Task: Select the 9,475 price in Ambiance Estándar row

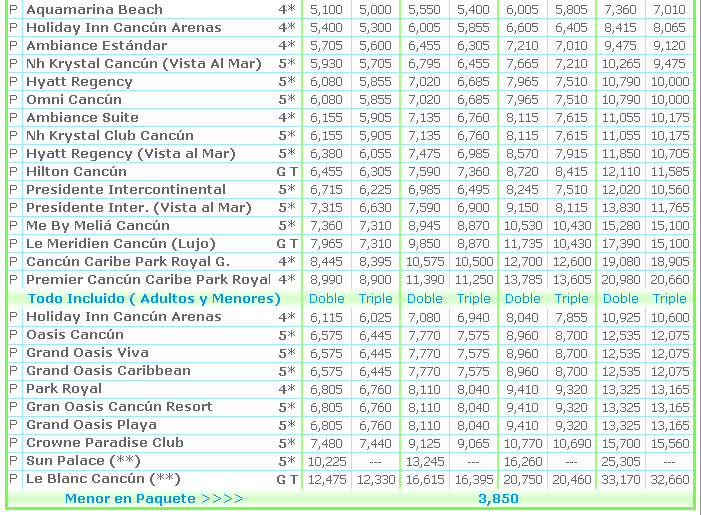Action: [x=621, y=46]
